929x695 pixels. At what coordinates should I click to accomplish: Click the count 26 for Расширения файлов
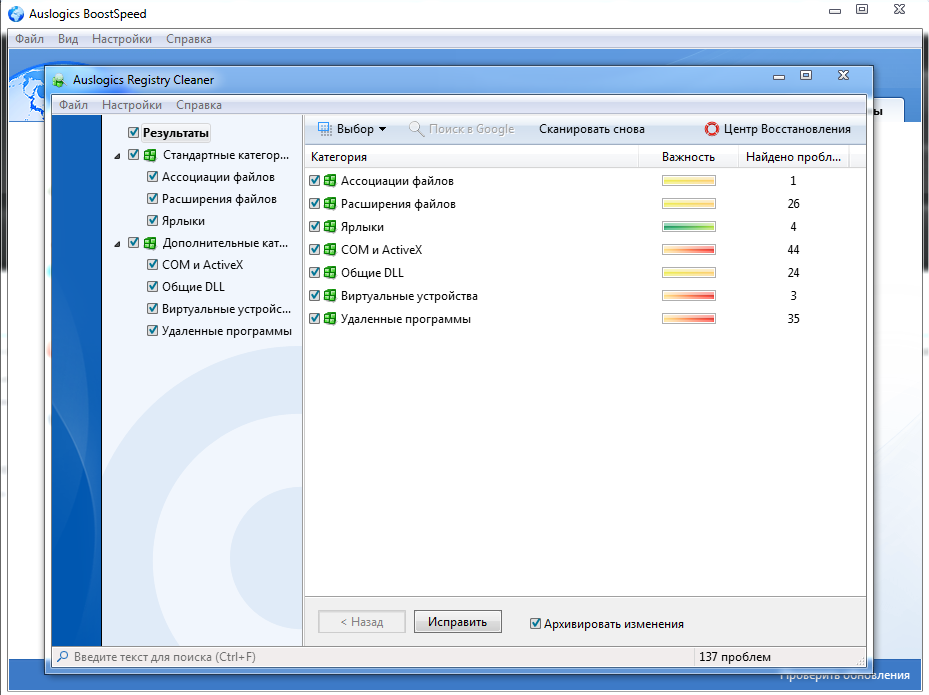(x=793, y=204)
